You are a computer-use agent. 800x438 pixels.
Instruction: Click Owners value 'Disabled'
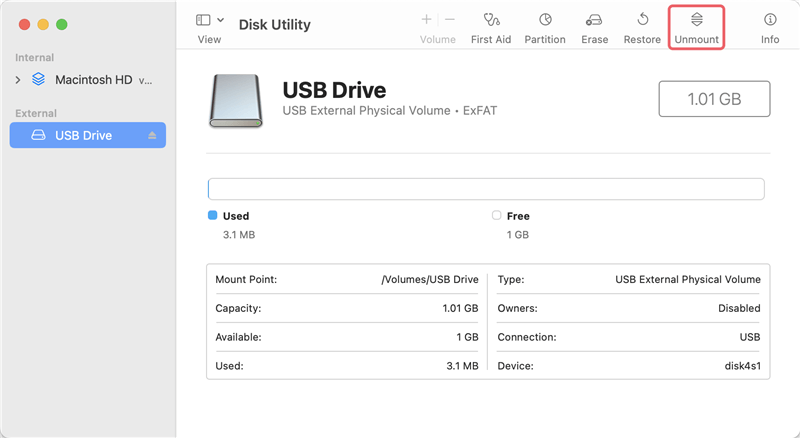[x=739, y=308]
